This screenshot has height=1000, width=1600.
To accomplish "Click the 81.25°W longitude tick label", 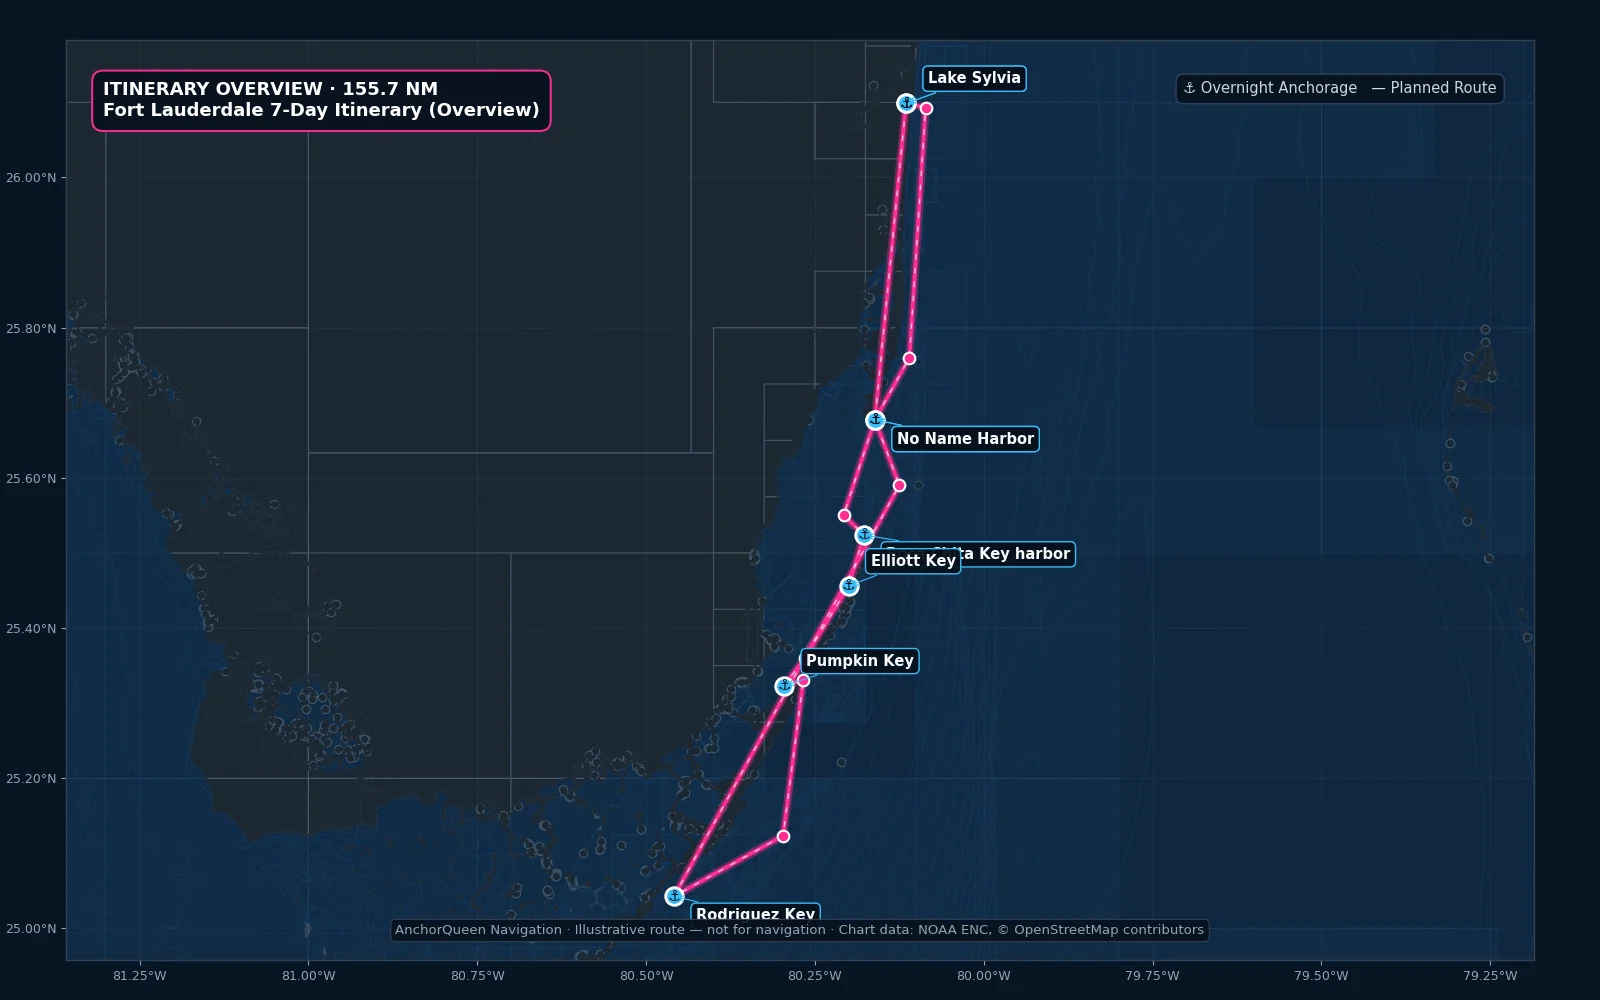I will (x=140, y=976).
